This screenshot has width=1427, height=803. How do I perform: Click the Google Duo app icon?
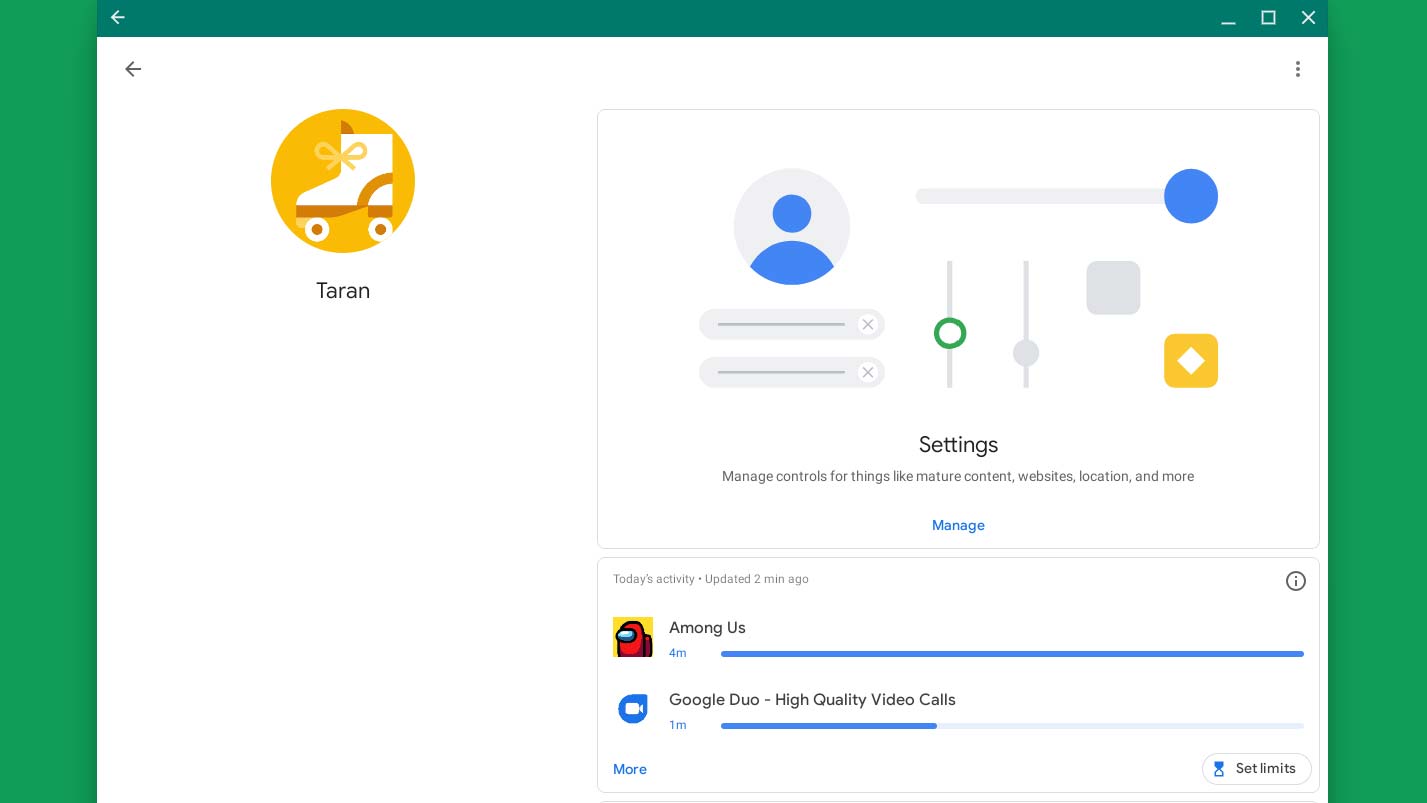[633, 709]
